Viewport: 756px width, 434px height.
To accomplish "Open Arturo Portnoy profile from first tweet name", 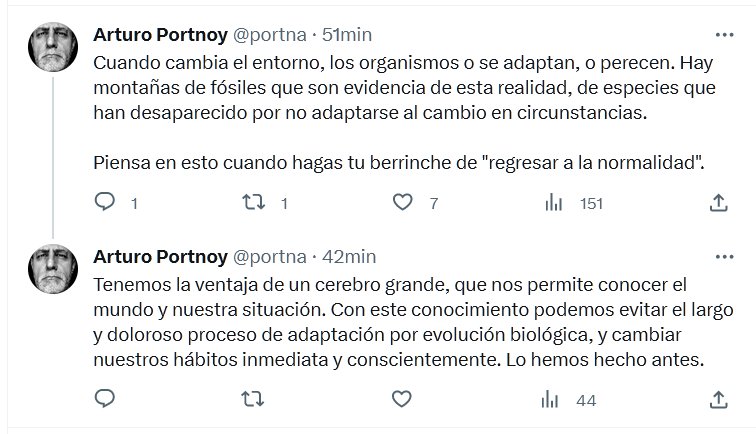I will pyautogui.click(x=158, y=36).
